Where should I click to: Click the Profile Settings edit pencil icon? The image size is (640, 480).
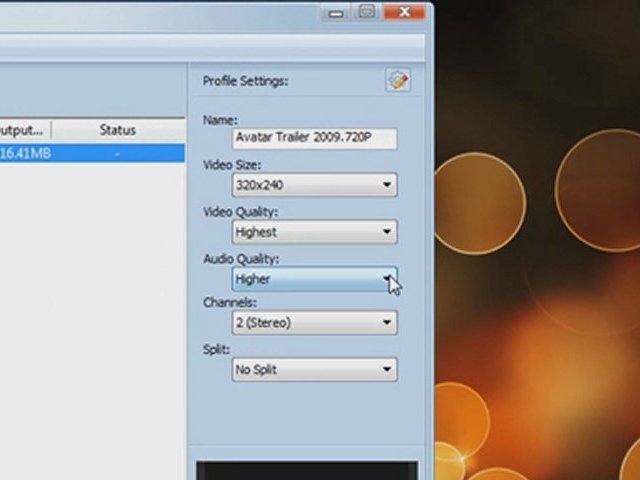pos(398,81)
